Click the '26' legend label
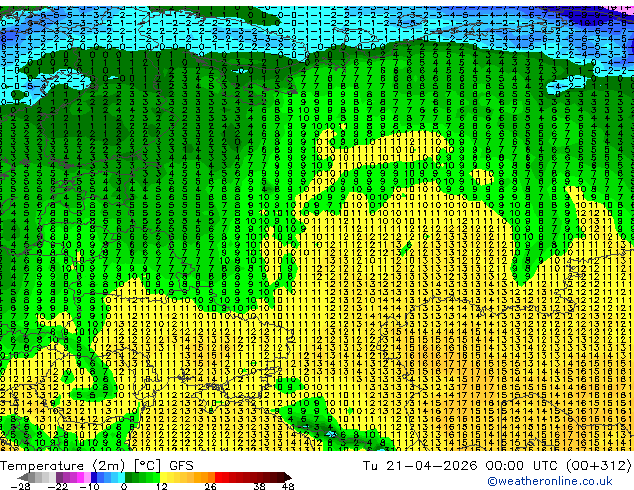The width and height of the screenshot is (634, 490). [x=210, y=486]
